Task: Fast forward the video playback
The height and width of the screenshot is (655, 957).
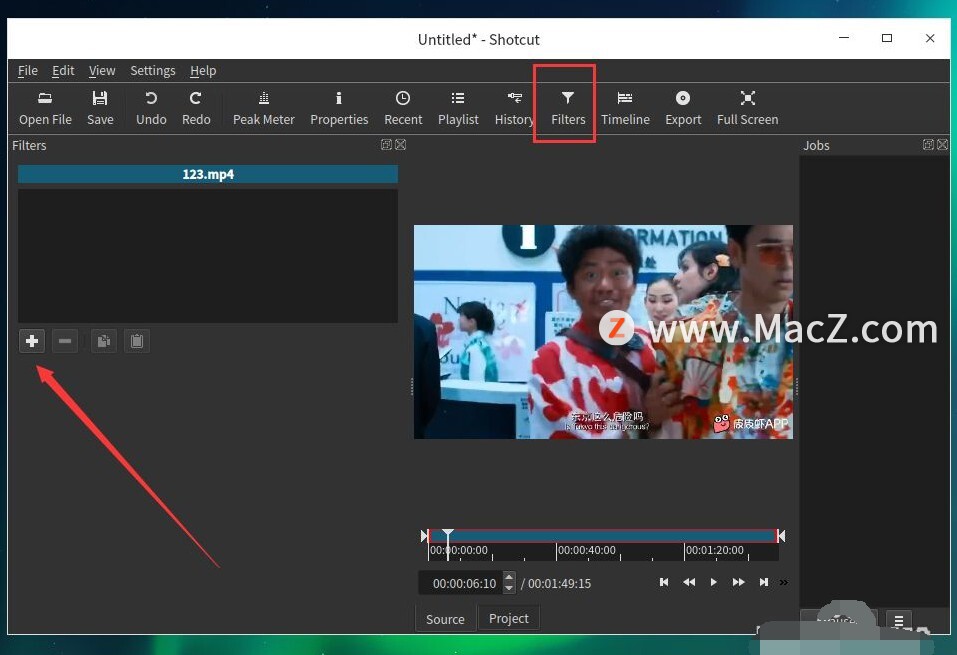Action: 739,582
